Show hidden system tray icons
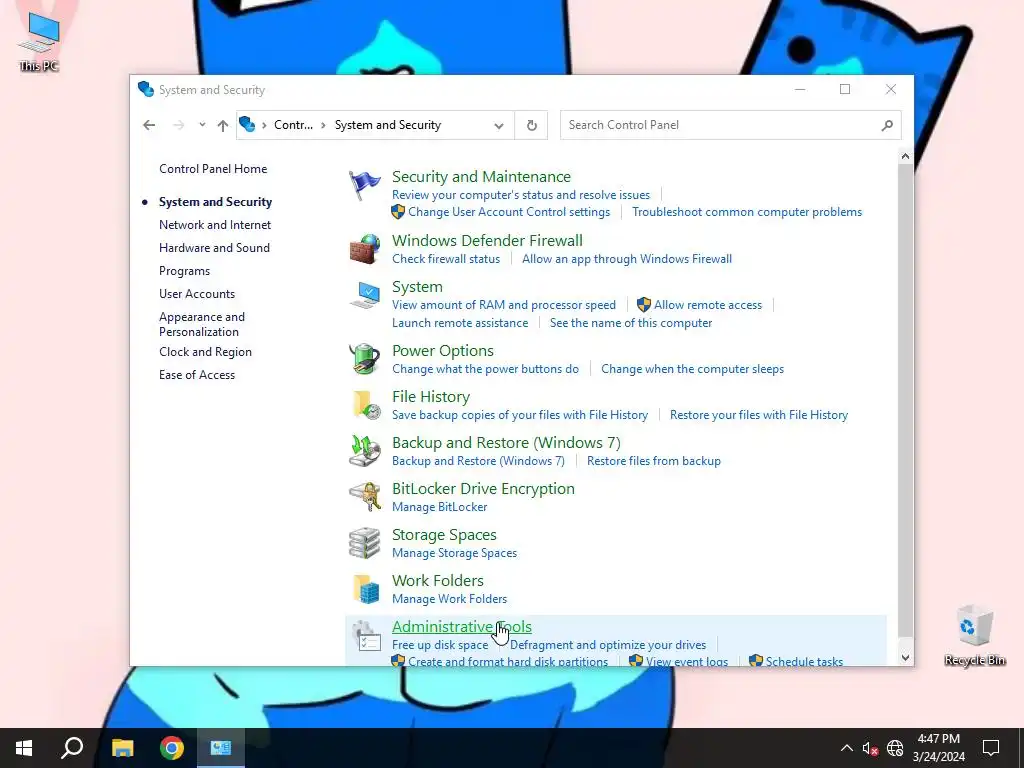 [x=846, y=748]
